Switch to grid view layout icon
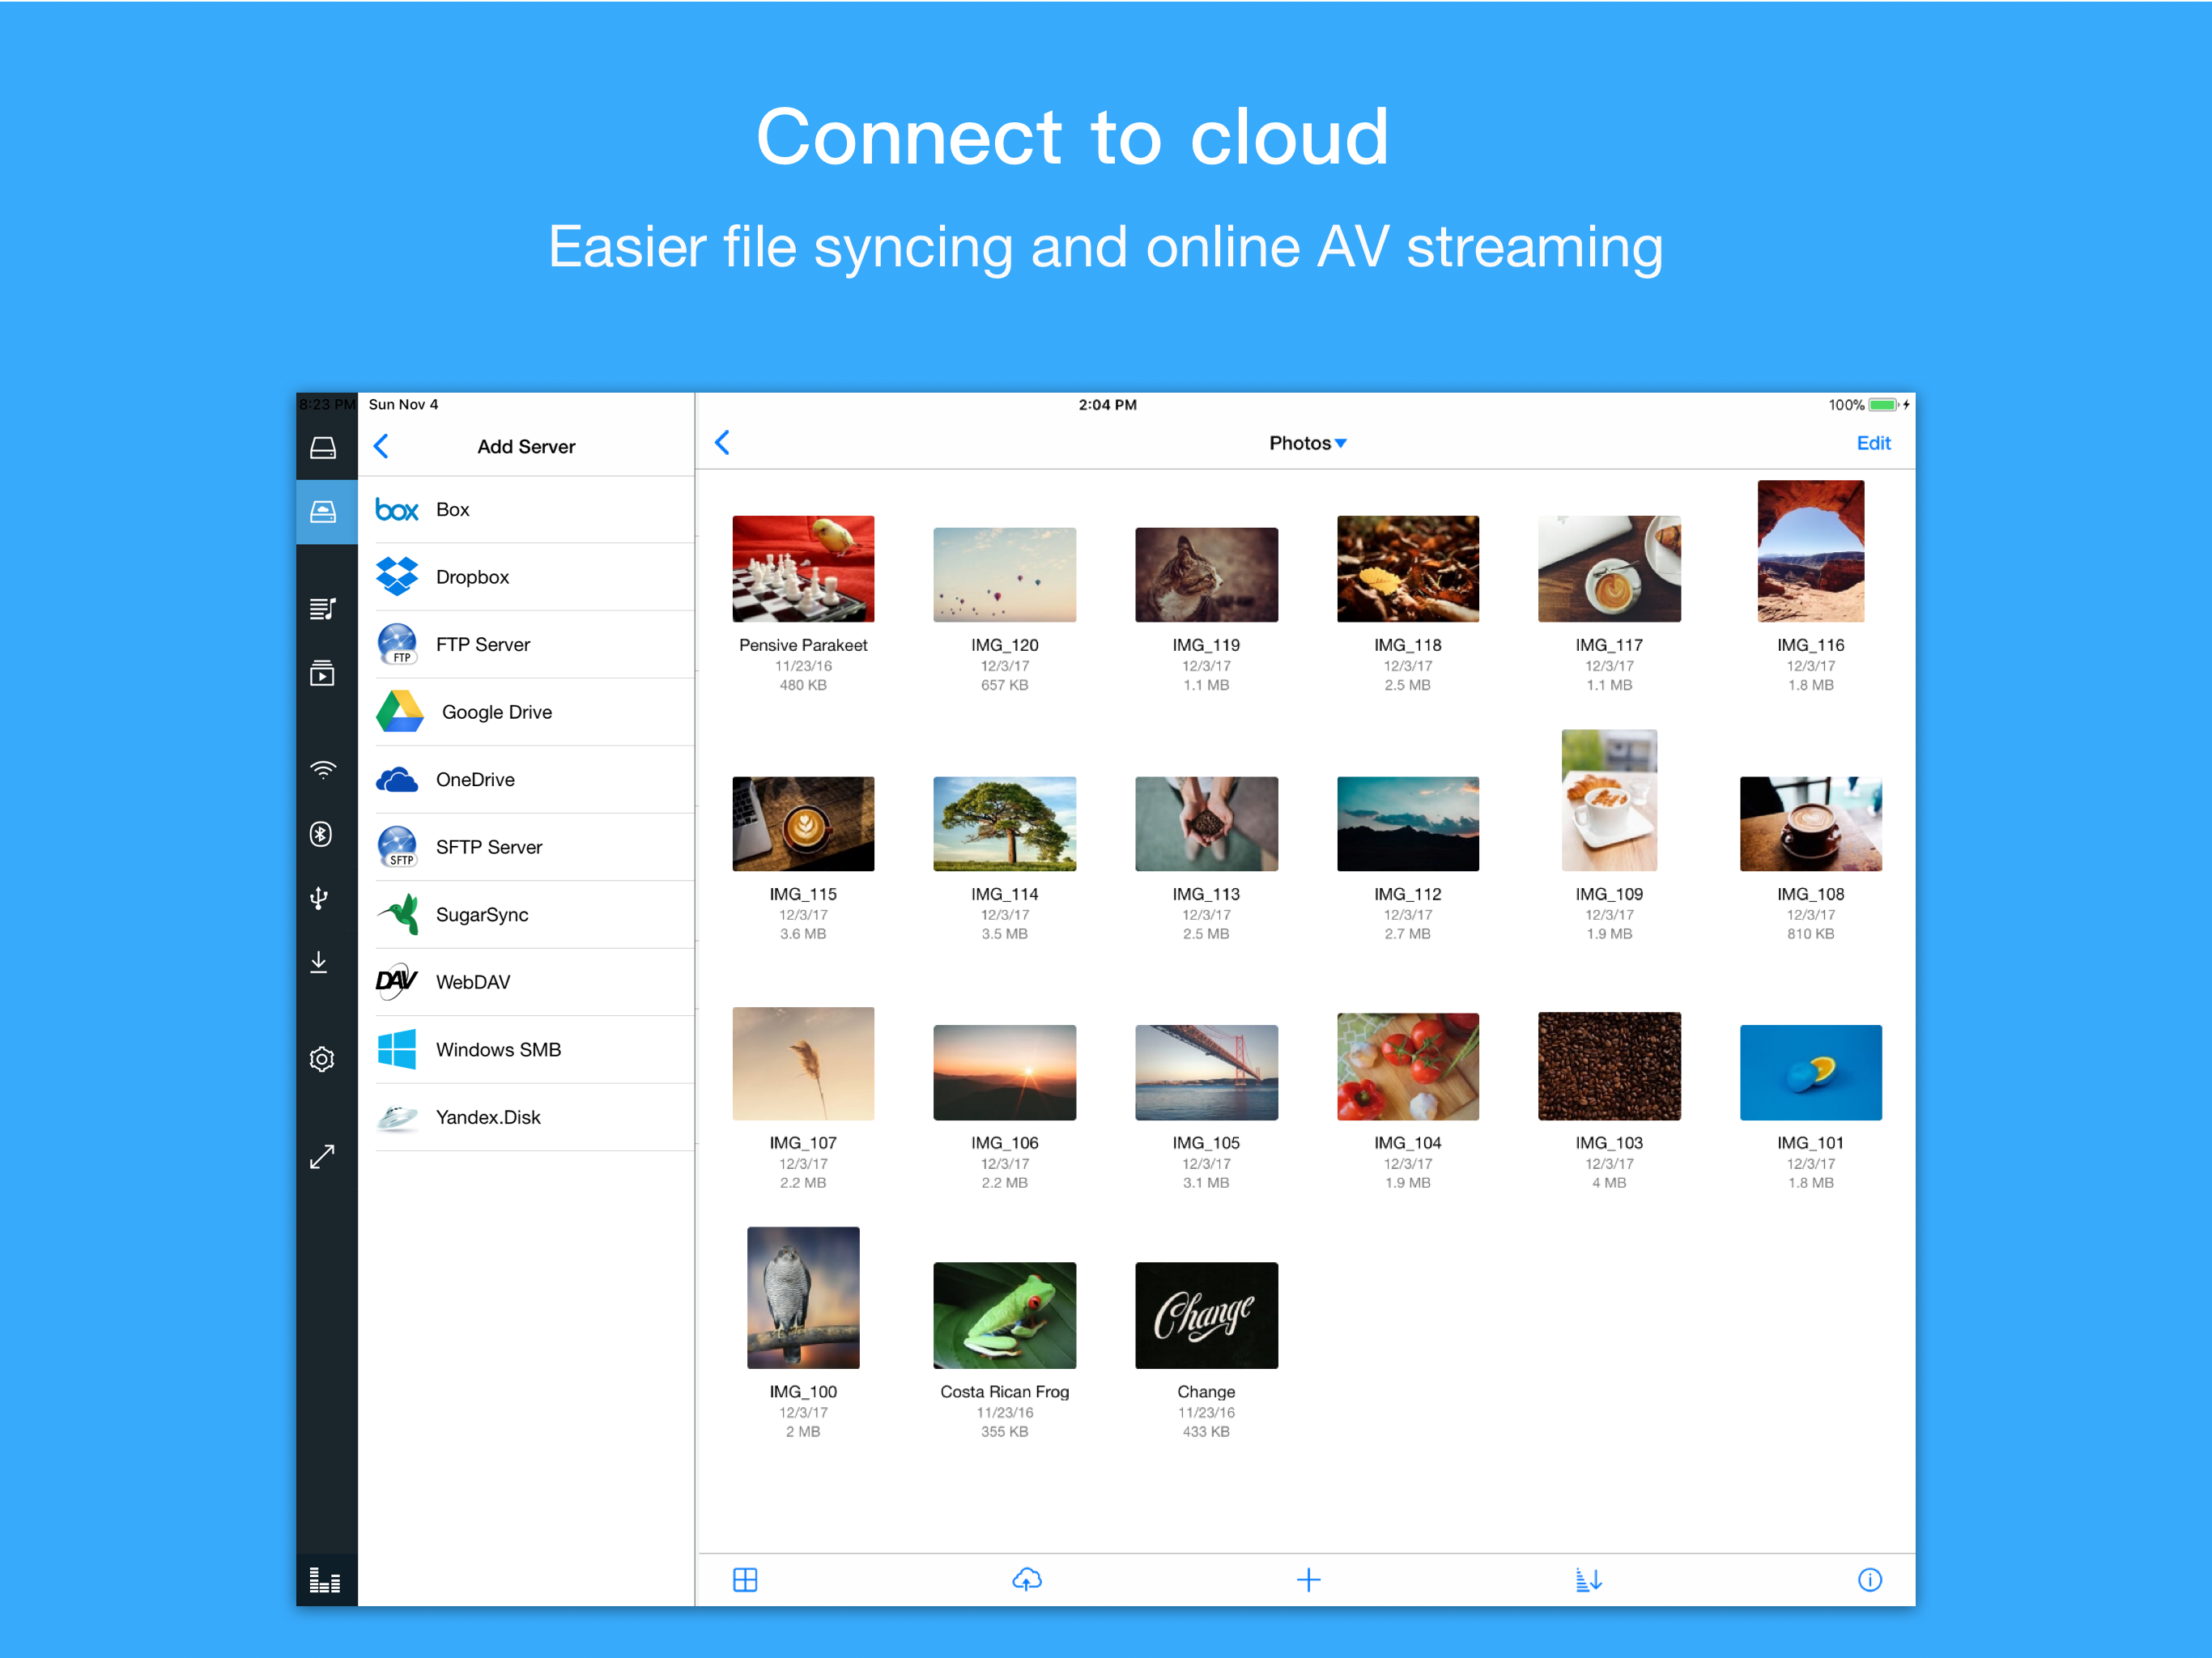This screenshot has height=1658, width=2212. click(x=745, y=1579)
